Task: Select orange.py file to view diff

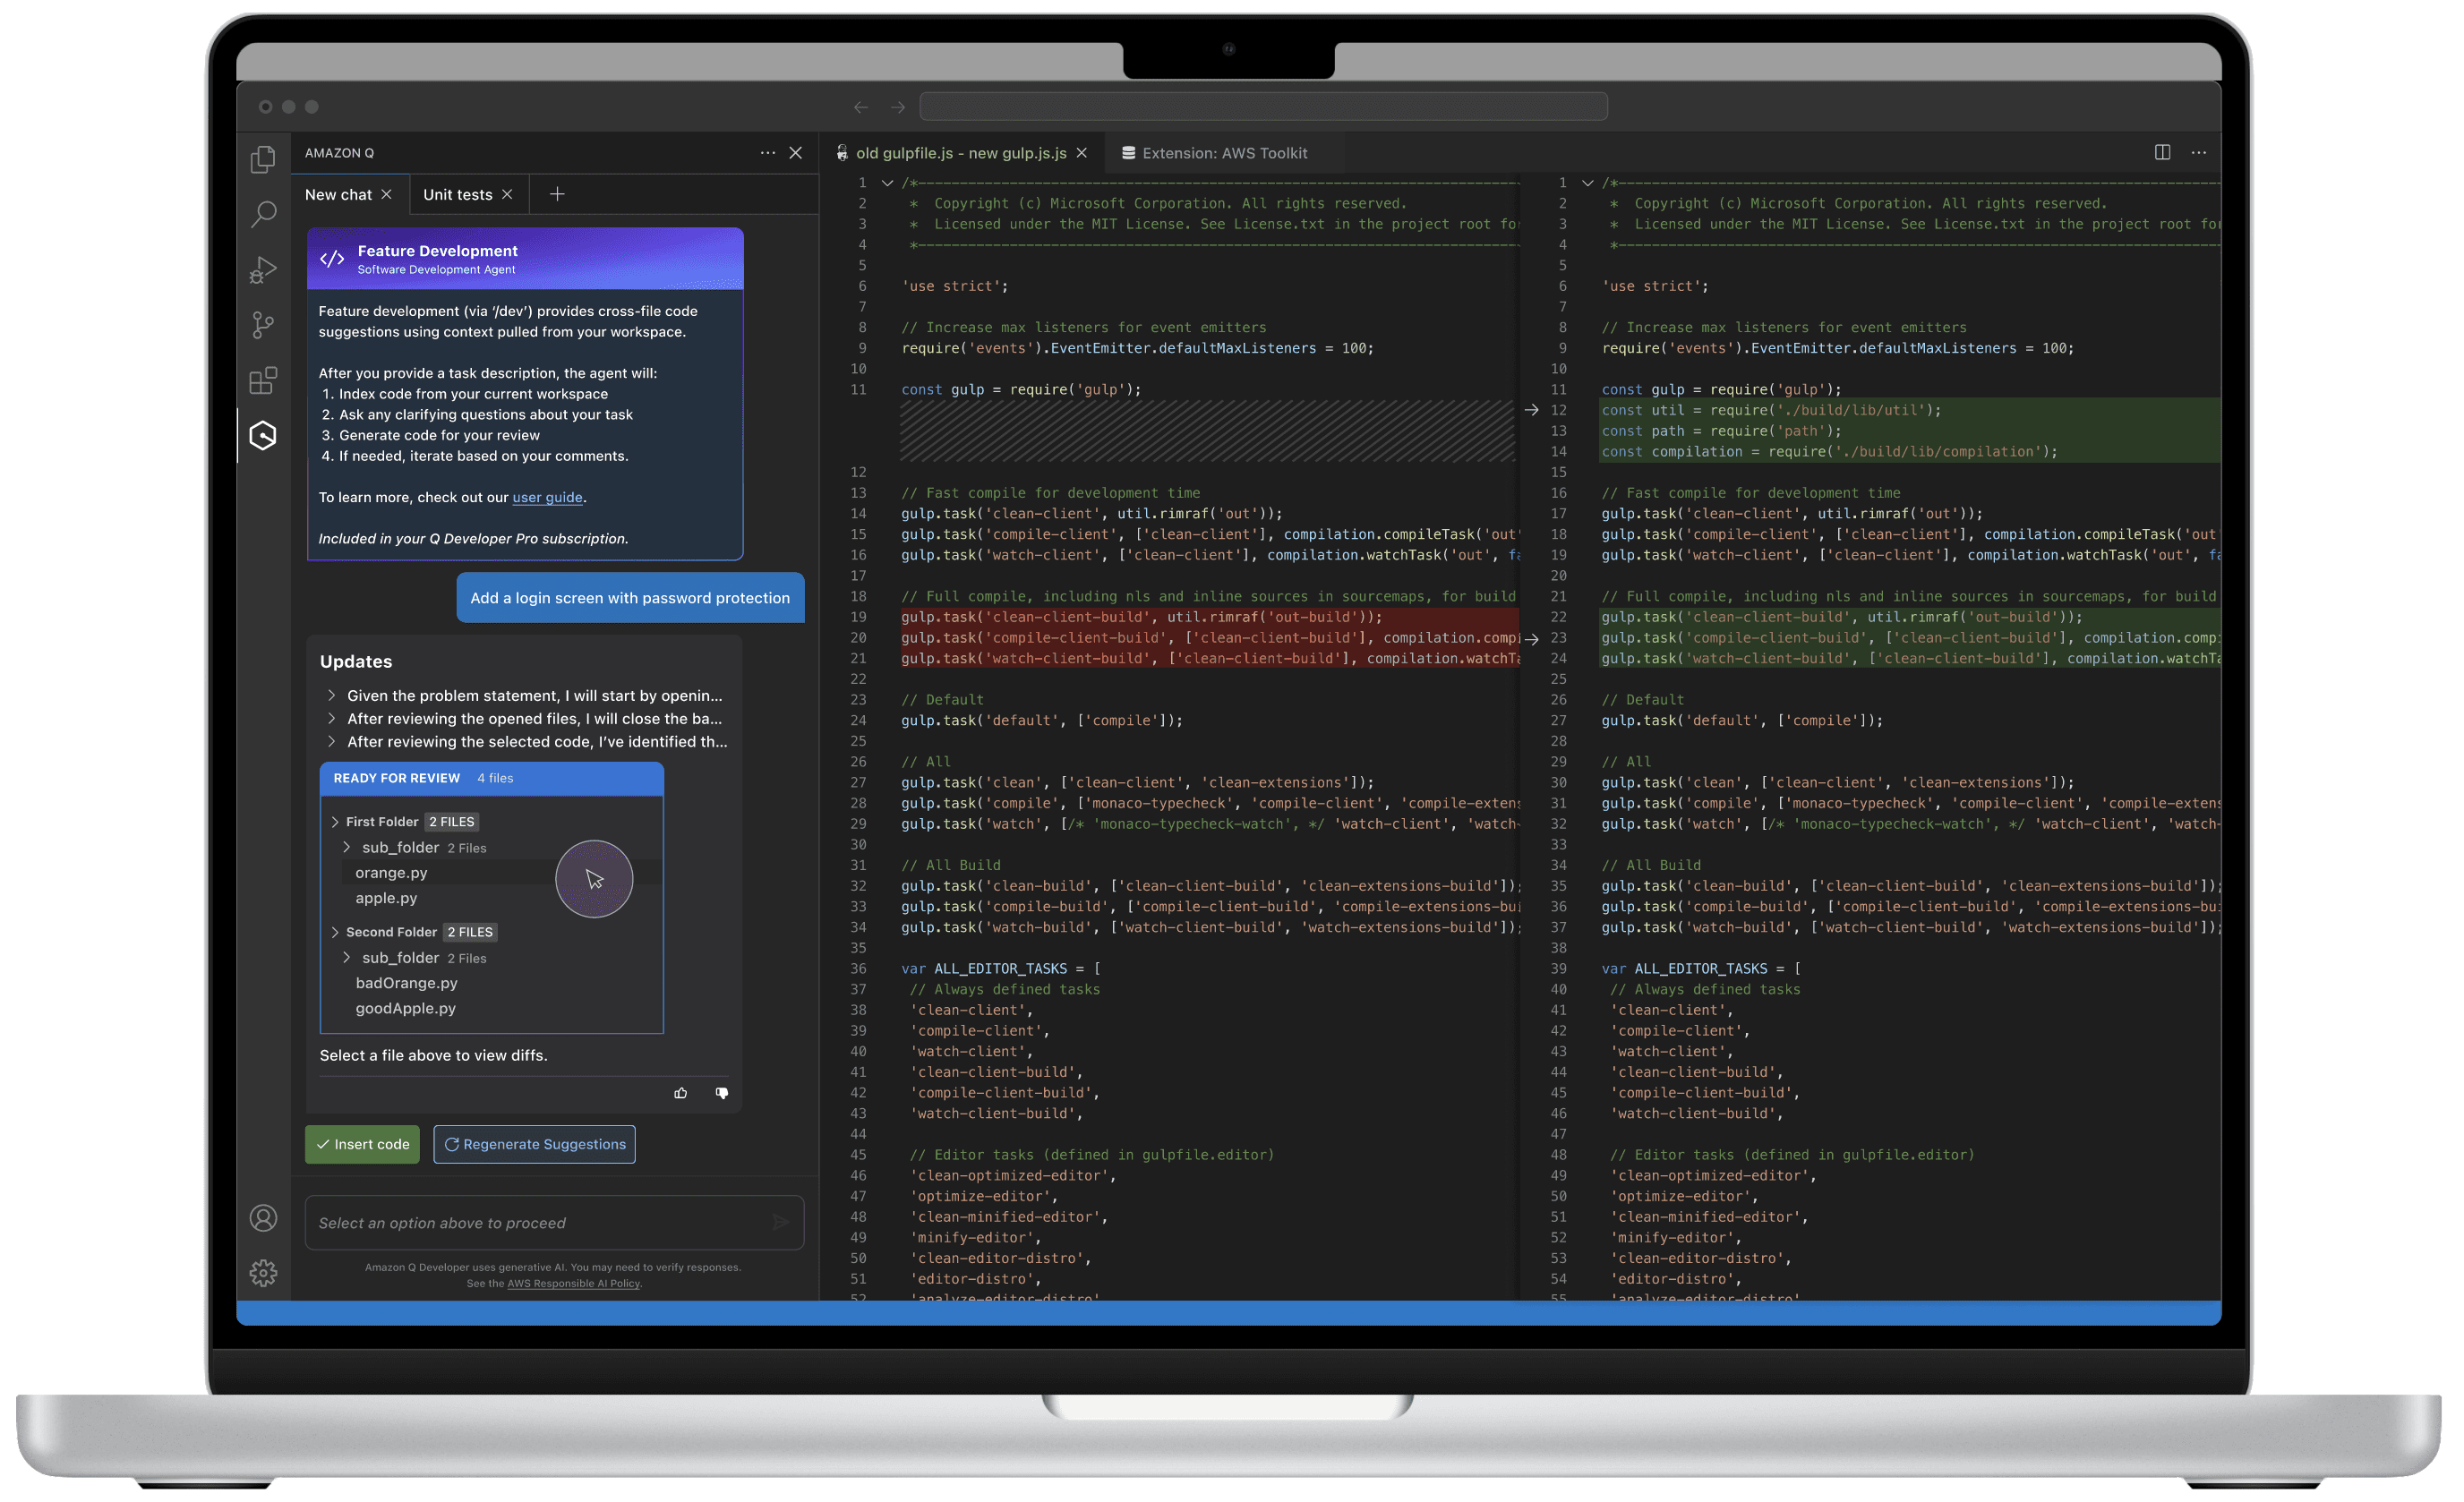Action: (391, 872)
